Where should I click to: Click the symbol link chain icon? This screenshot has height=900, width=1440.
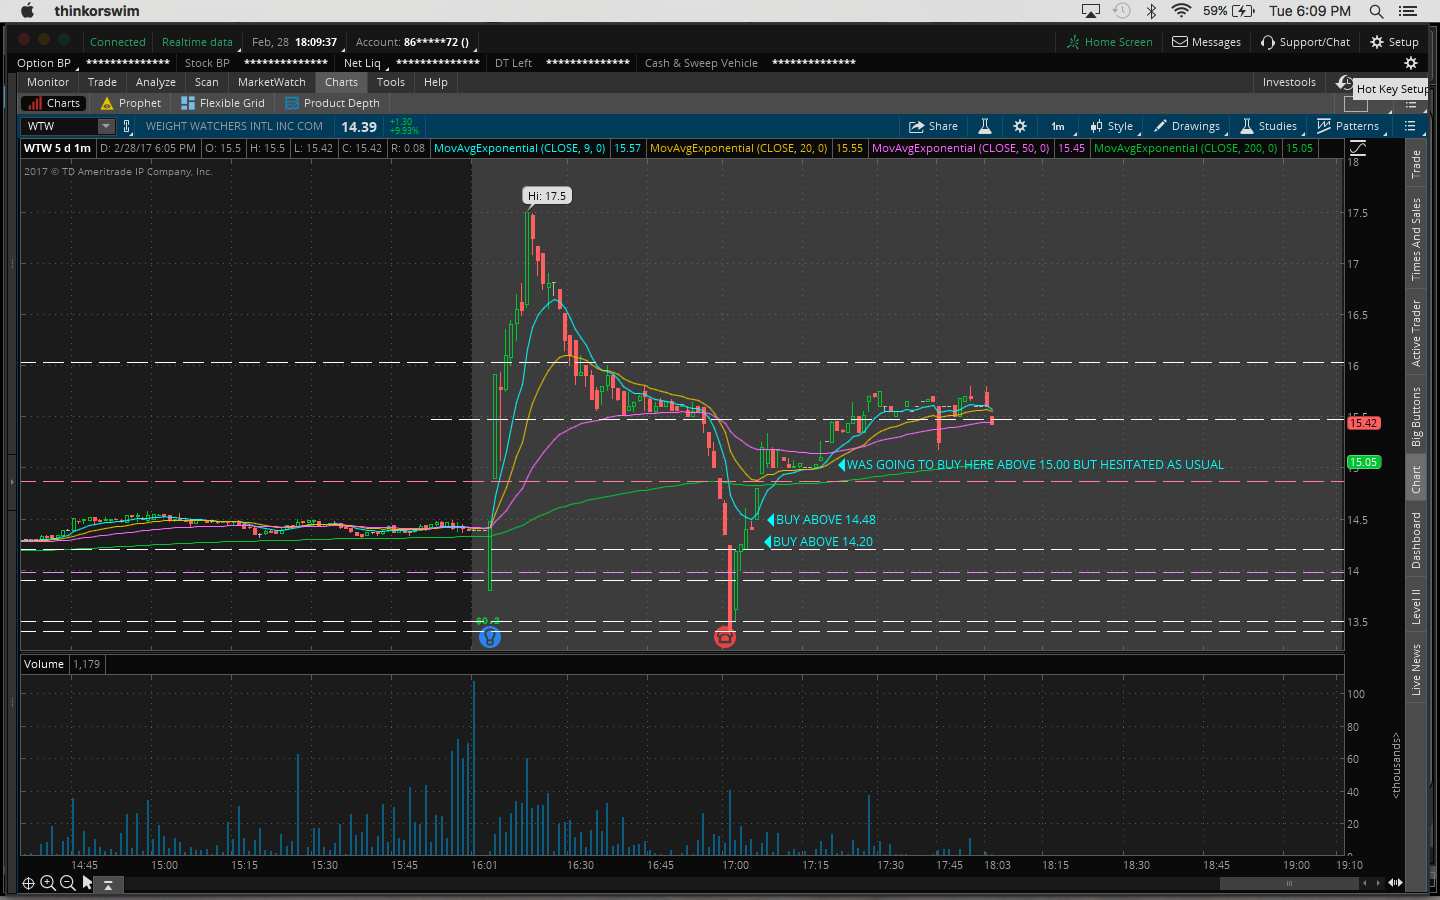(x=127, y=126)
